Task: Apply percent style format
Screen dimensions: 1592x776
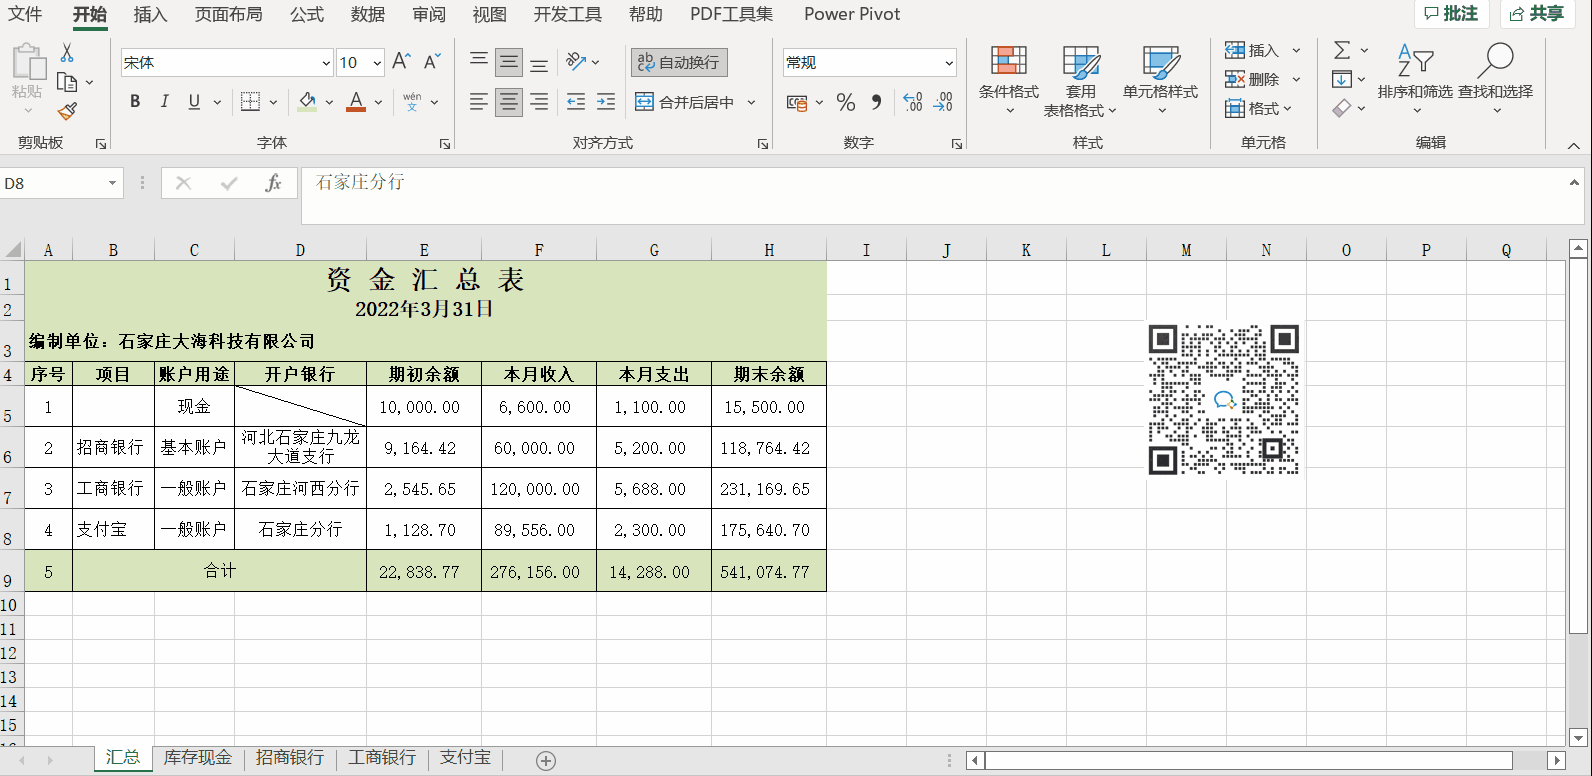Action: point(846,102)
